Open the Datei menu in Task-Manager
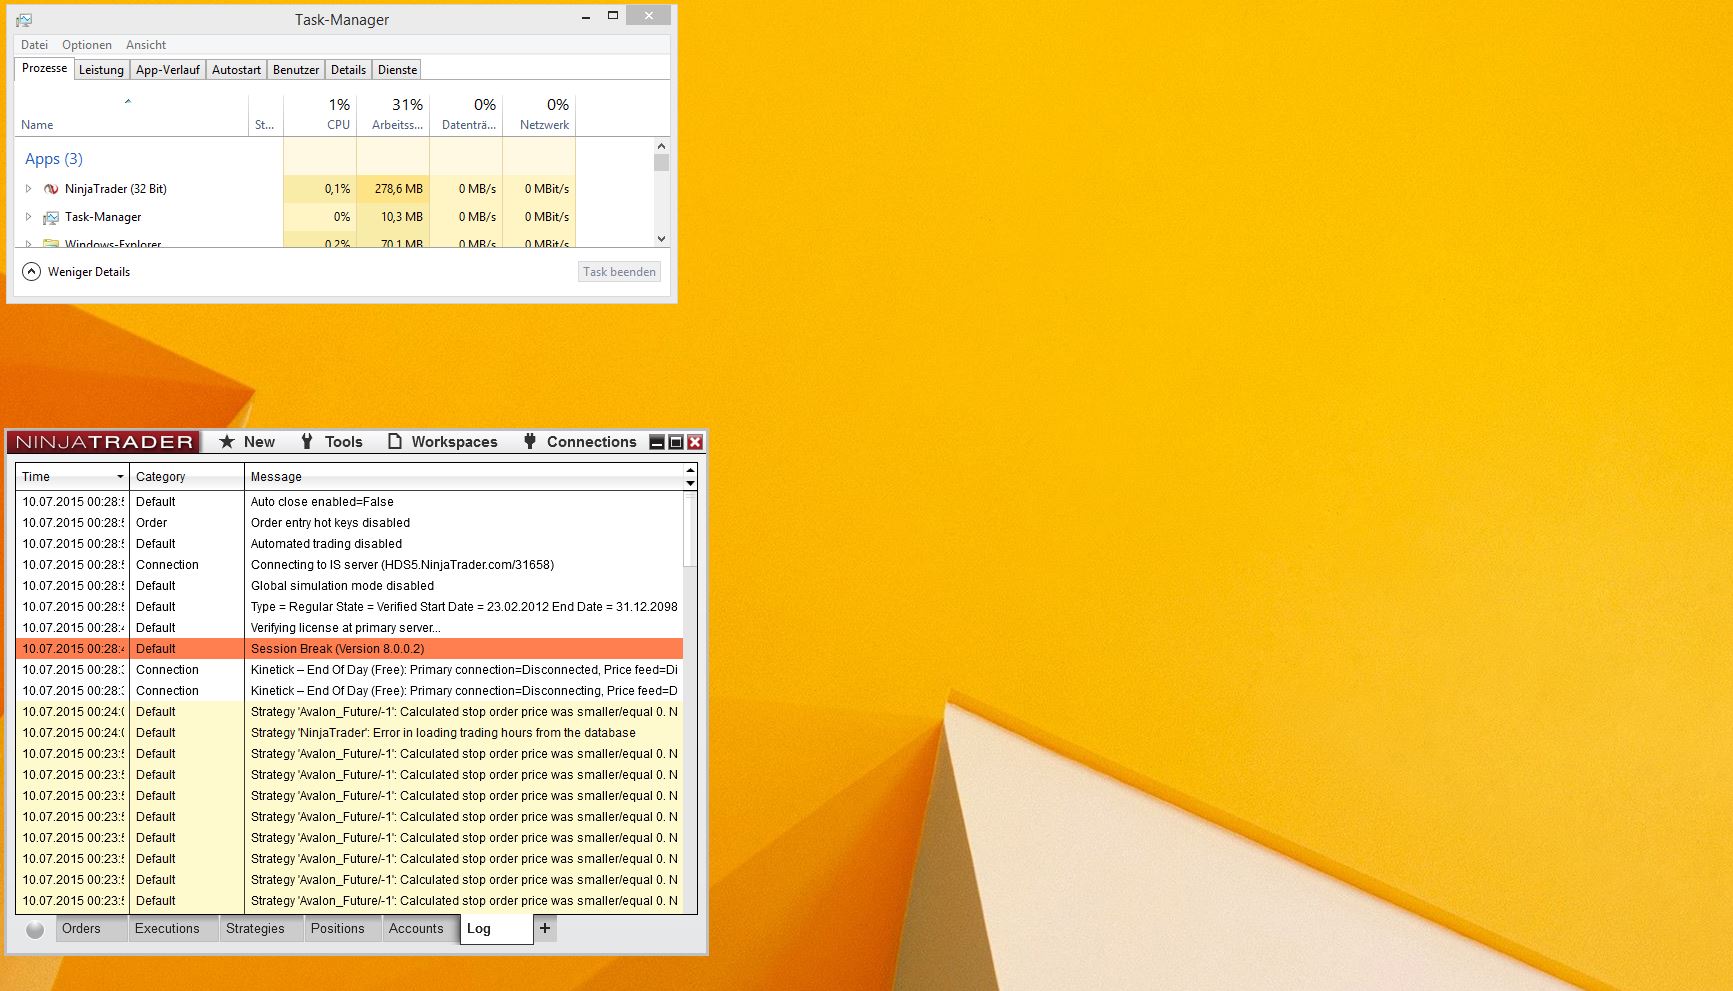 pyautogui.click(x=34, y=45)
